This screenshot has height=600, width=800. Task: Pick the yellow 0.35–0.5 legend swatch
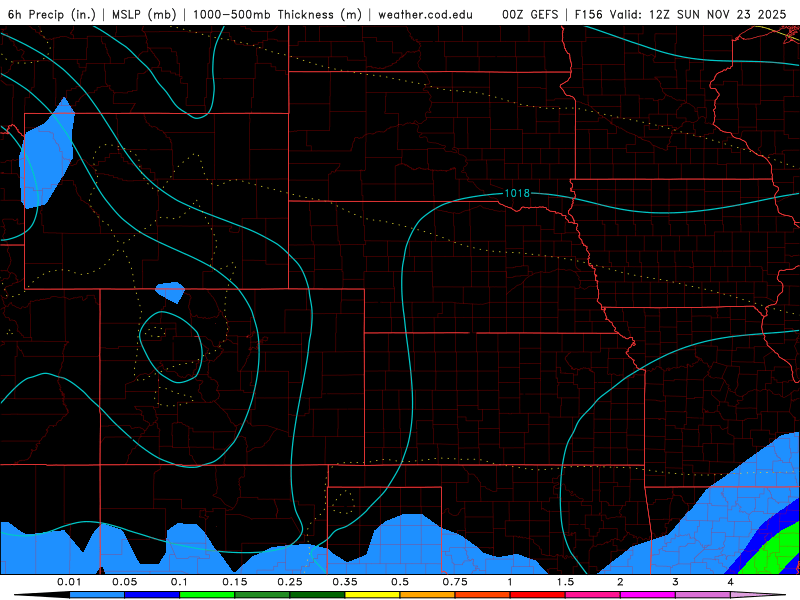(x=373, y=595)
